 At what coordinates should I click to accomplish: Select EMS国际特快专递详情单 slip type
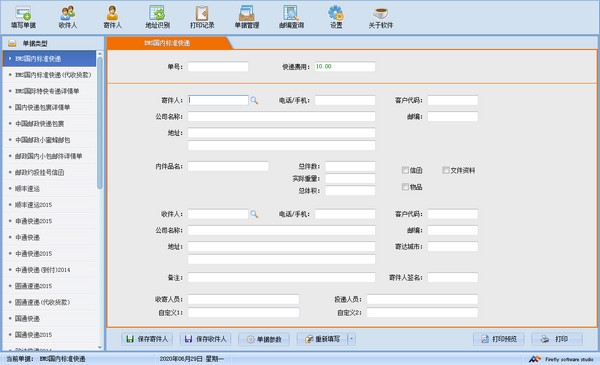[49, 91]
